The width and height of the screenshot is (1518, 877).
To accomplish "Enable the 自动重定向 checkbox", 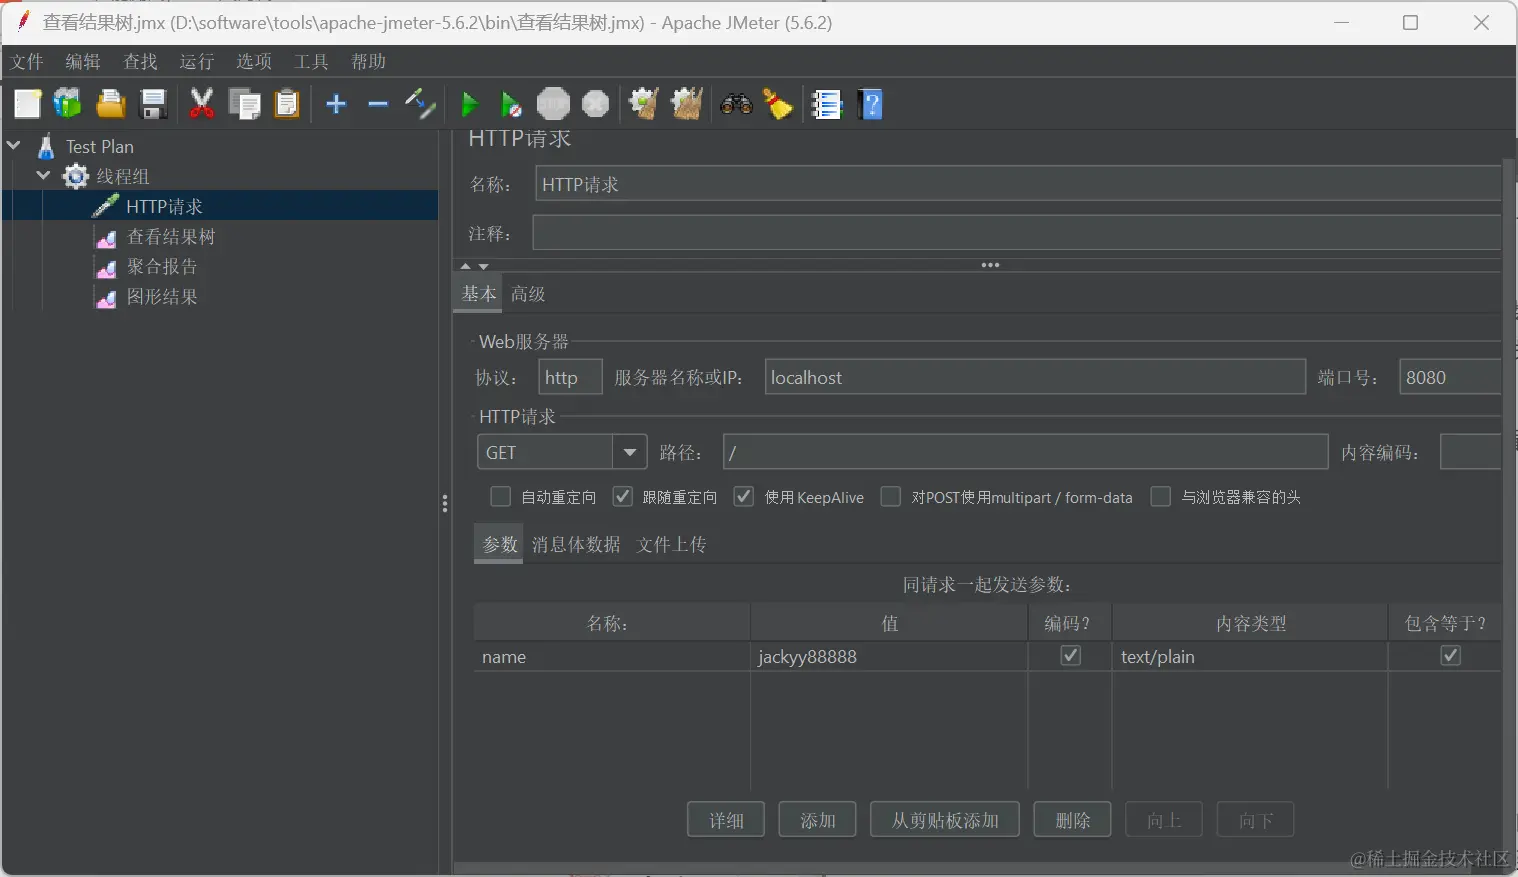I will click(500, 497).
